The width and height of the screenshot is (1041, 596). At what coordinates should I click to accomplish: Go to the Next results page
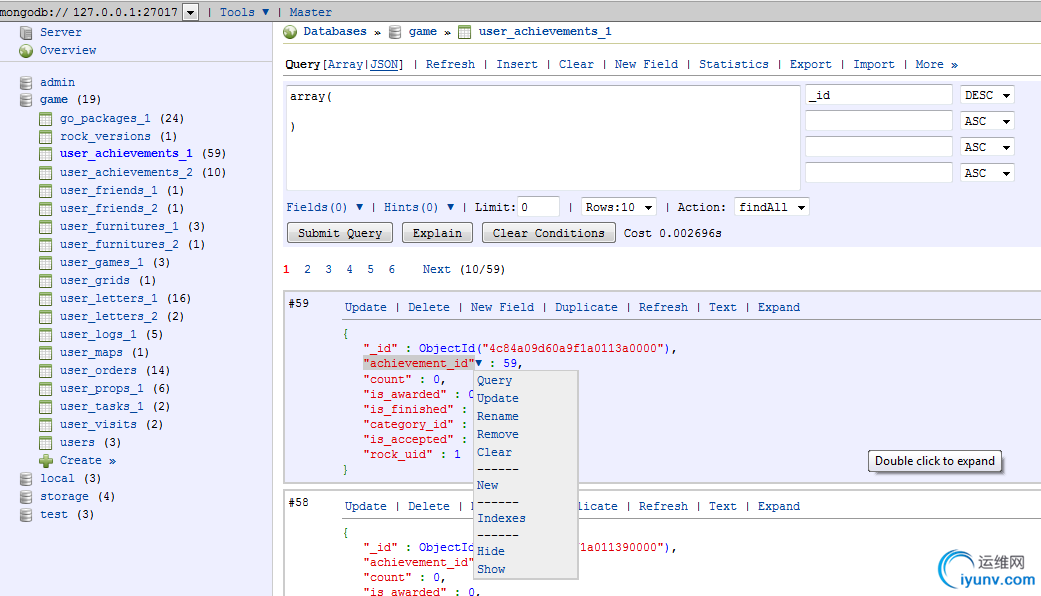point(436,269)
